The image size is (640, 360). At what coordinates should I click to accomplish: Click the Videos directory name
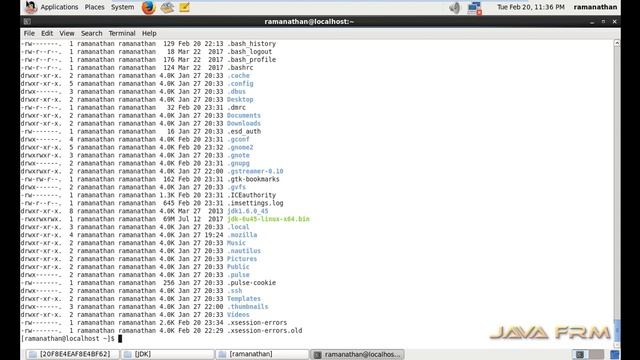[x=238, y=315]
